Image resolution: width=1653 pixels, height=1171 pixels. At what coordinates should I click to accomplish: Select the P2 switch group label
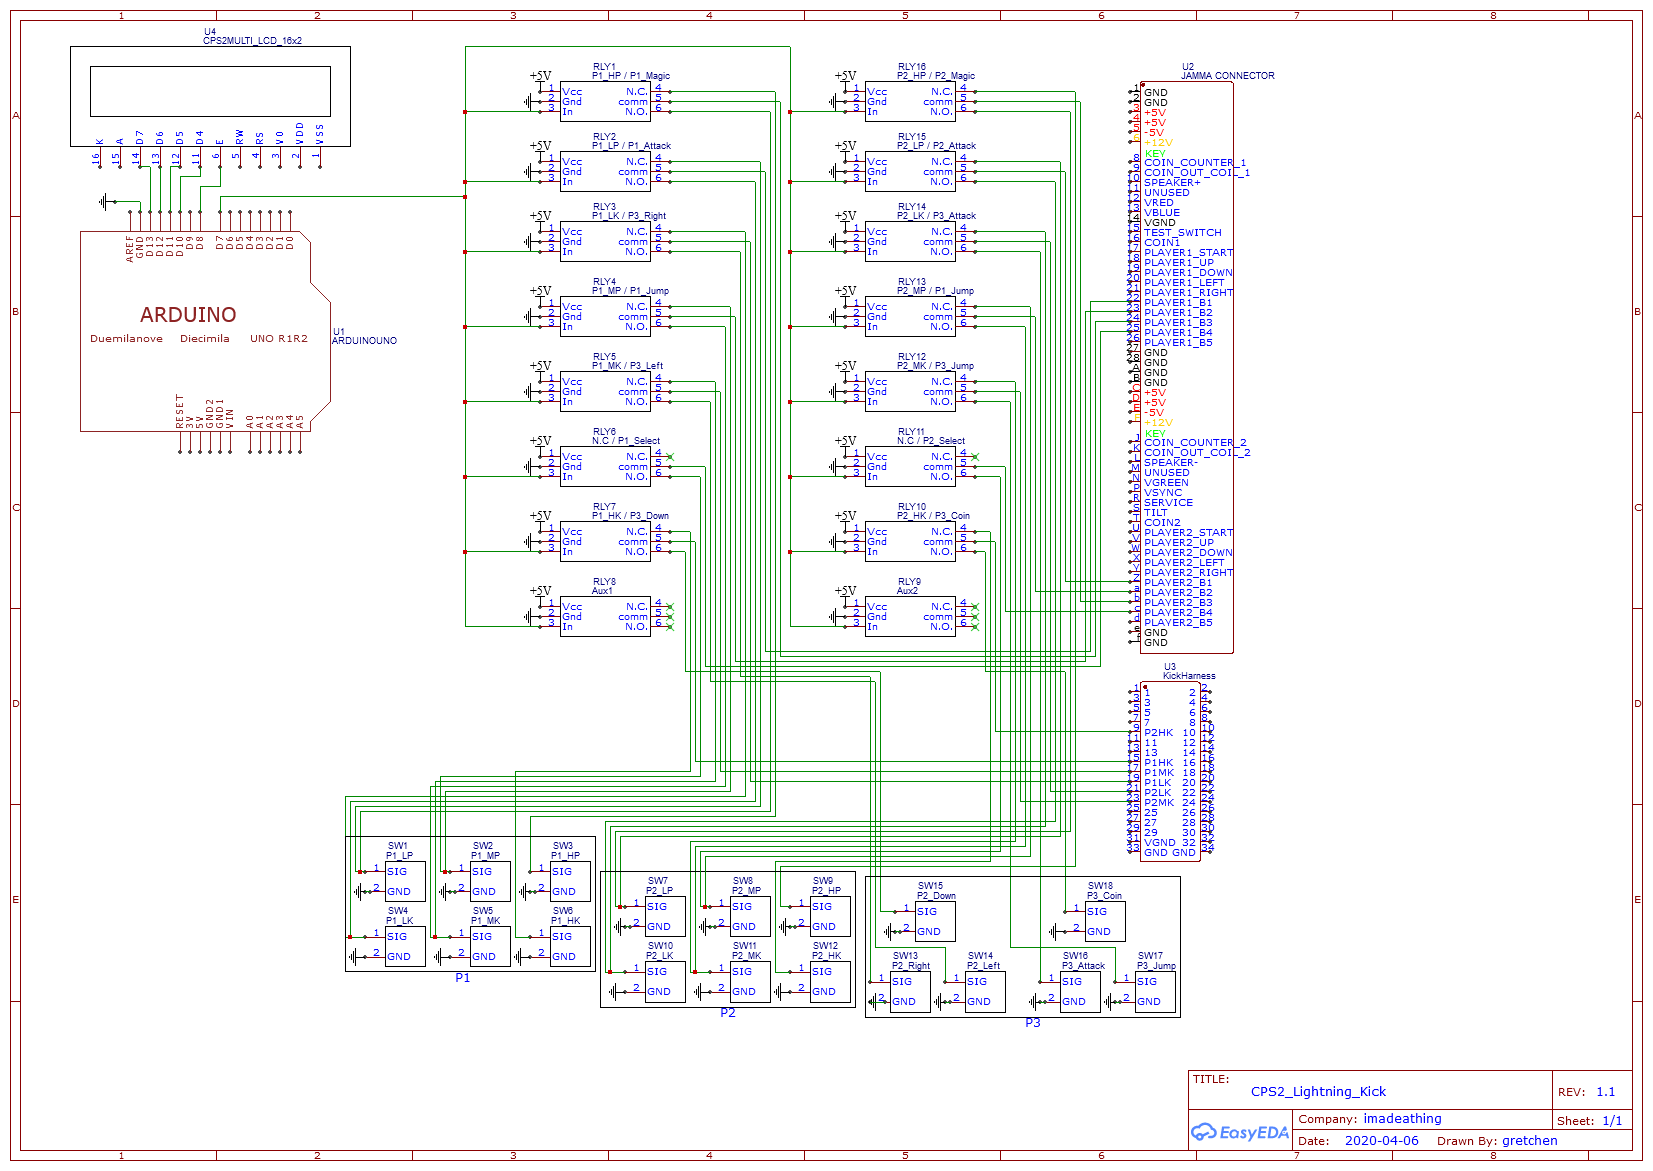727,1013
